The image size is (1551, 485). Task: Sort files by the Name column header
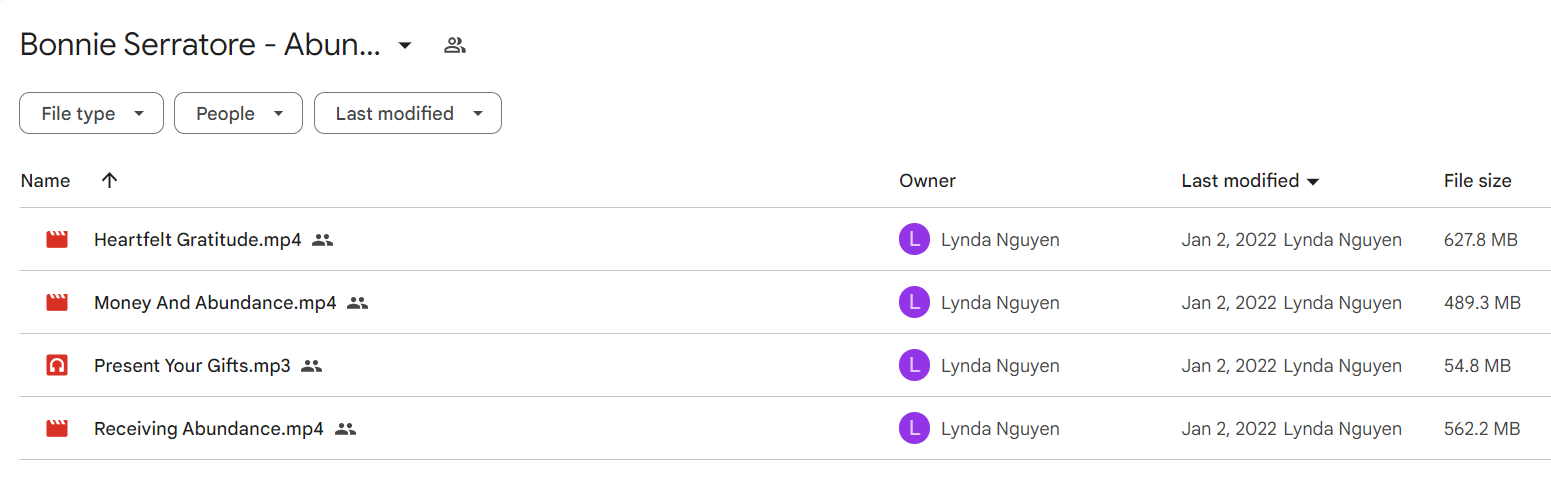click(x=45, y=181)
